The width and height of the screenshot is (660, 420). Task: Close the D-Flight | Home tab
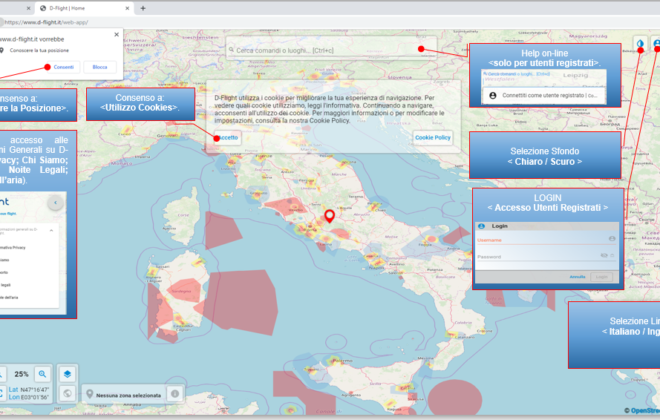(x=128, y=8)
